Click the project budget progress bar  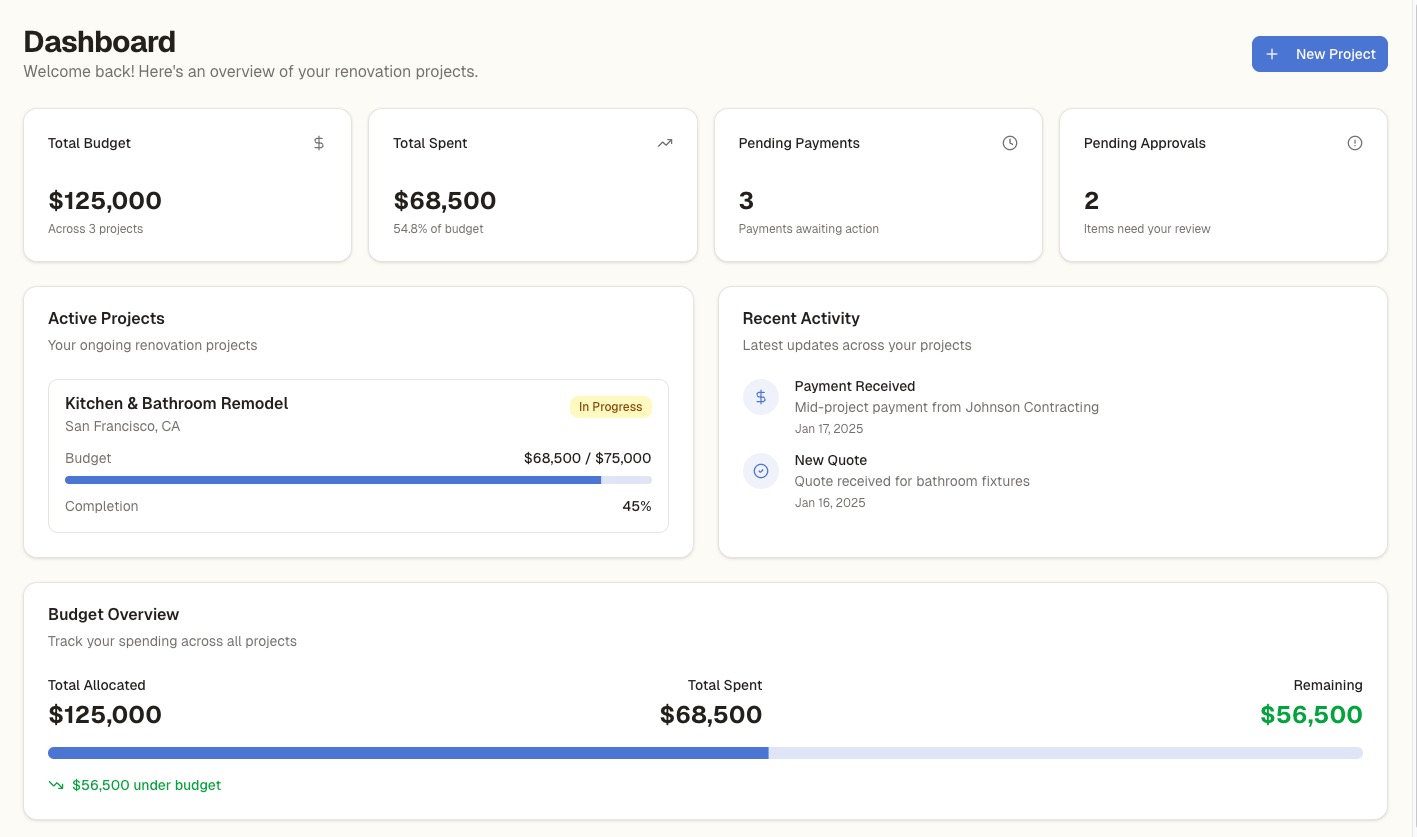(x=358, y=480)
